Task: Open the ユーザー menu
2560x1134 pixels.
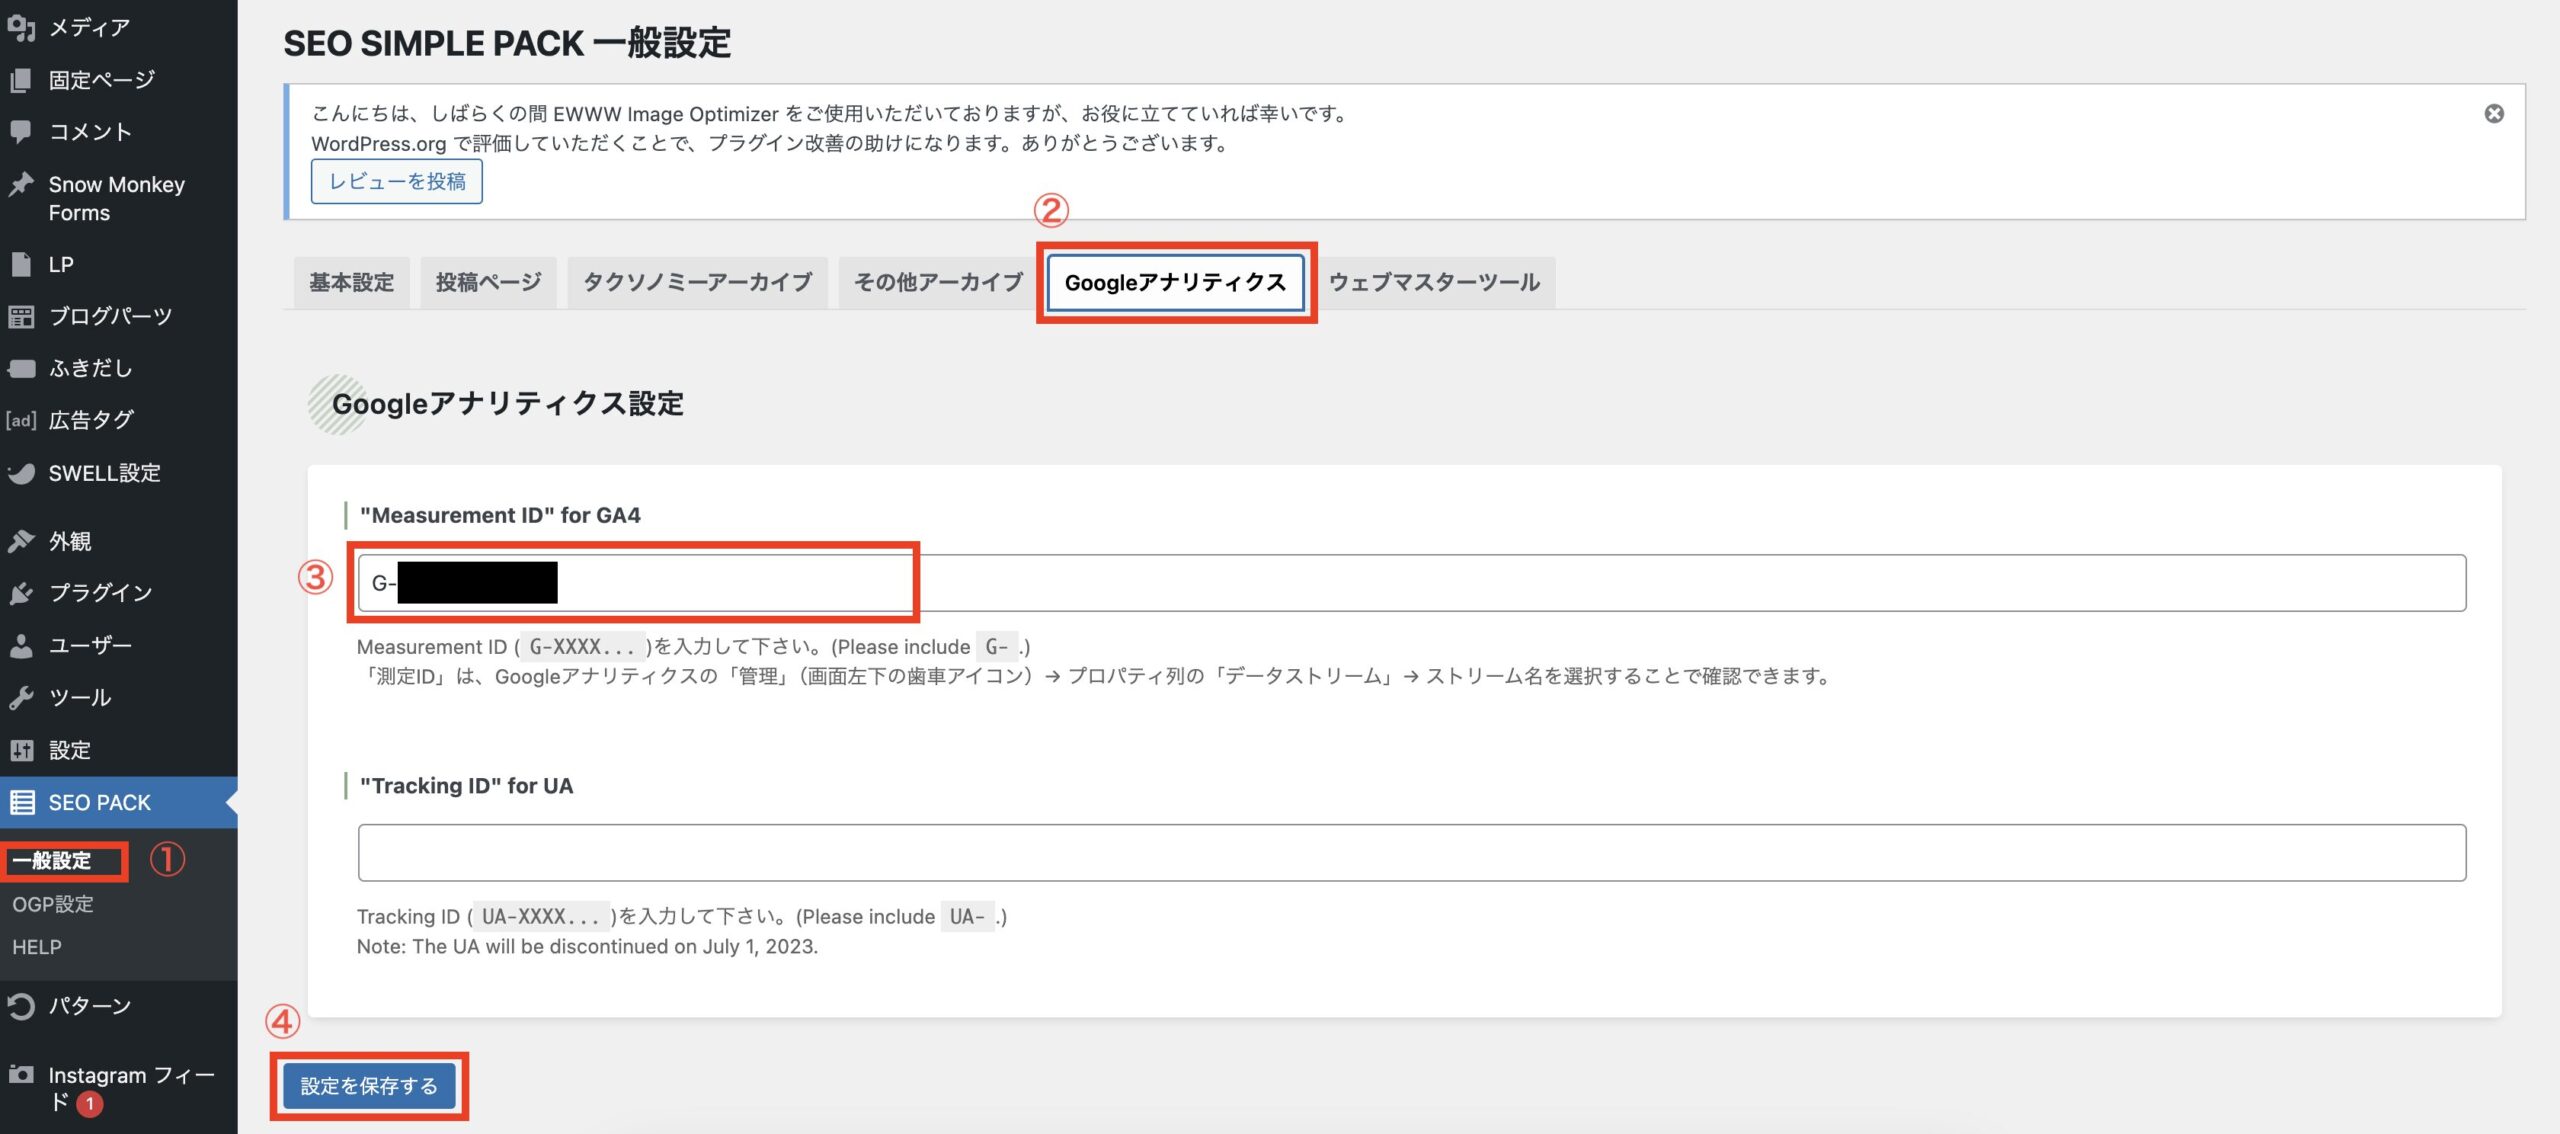Action: [x=119, y=646]
